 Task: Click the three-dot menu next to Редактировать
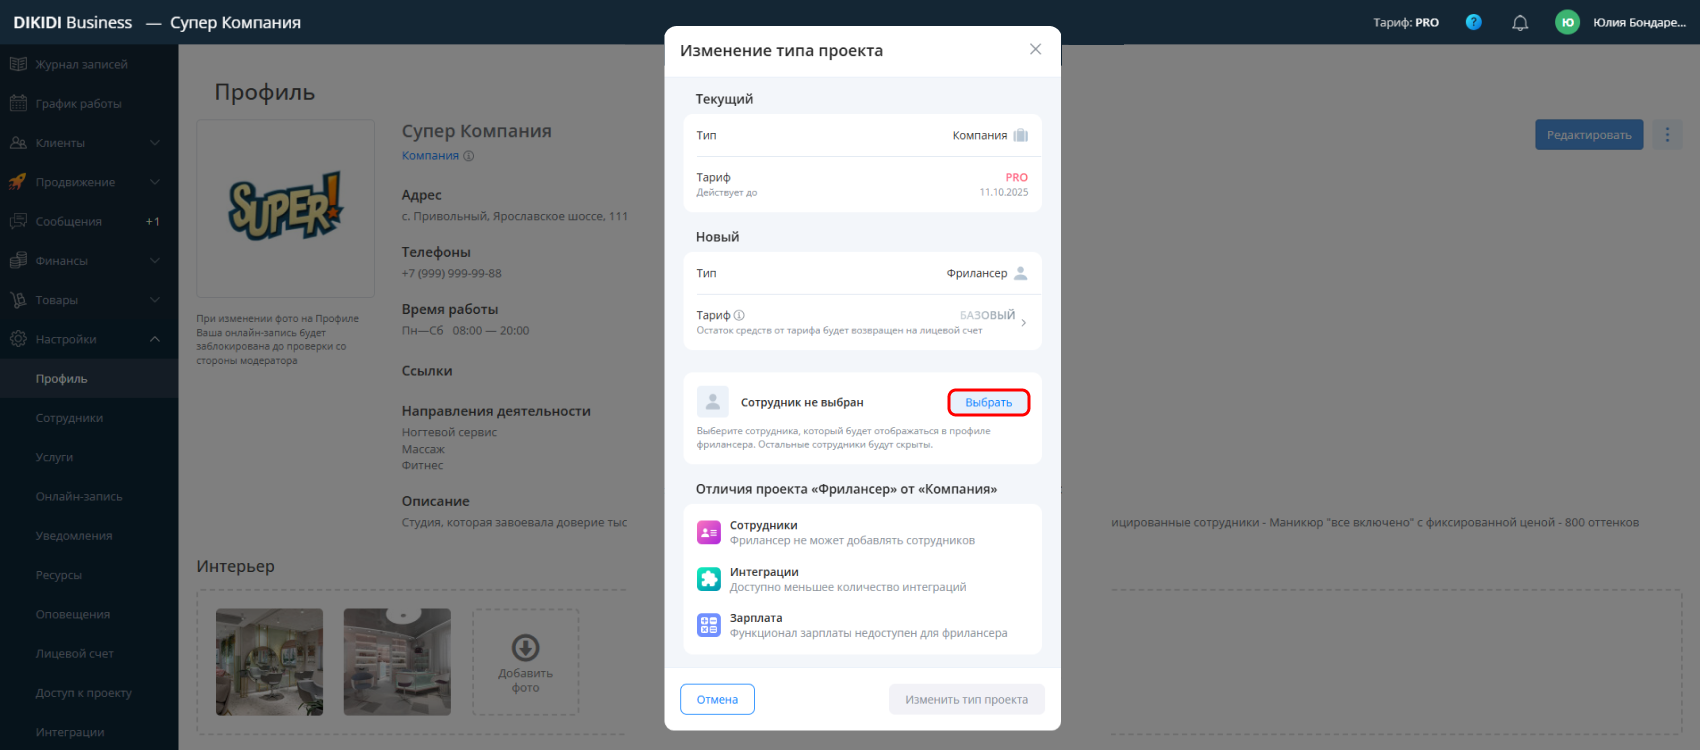click(x=1667, y=135)
